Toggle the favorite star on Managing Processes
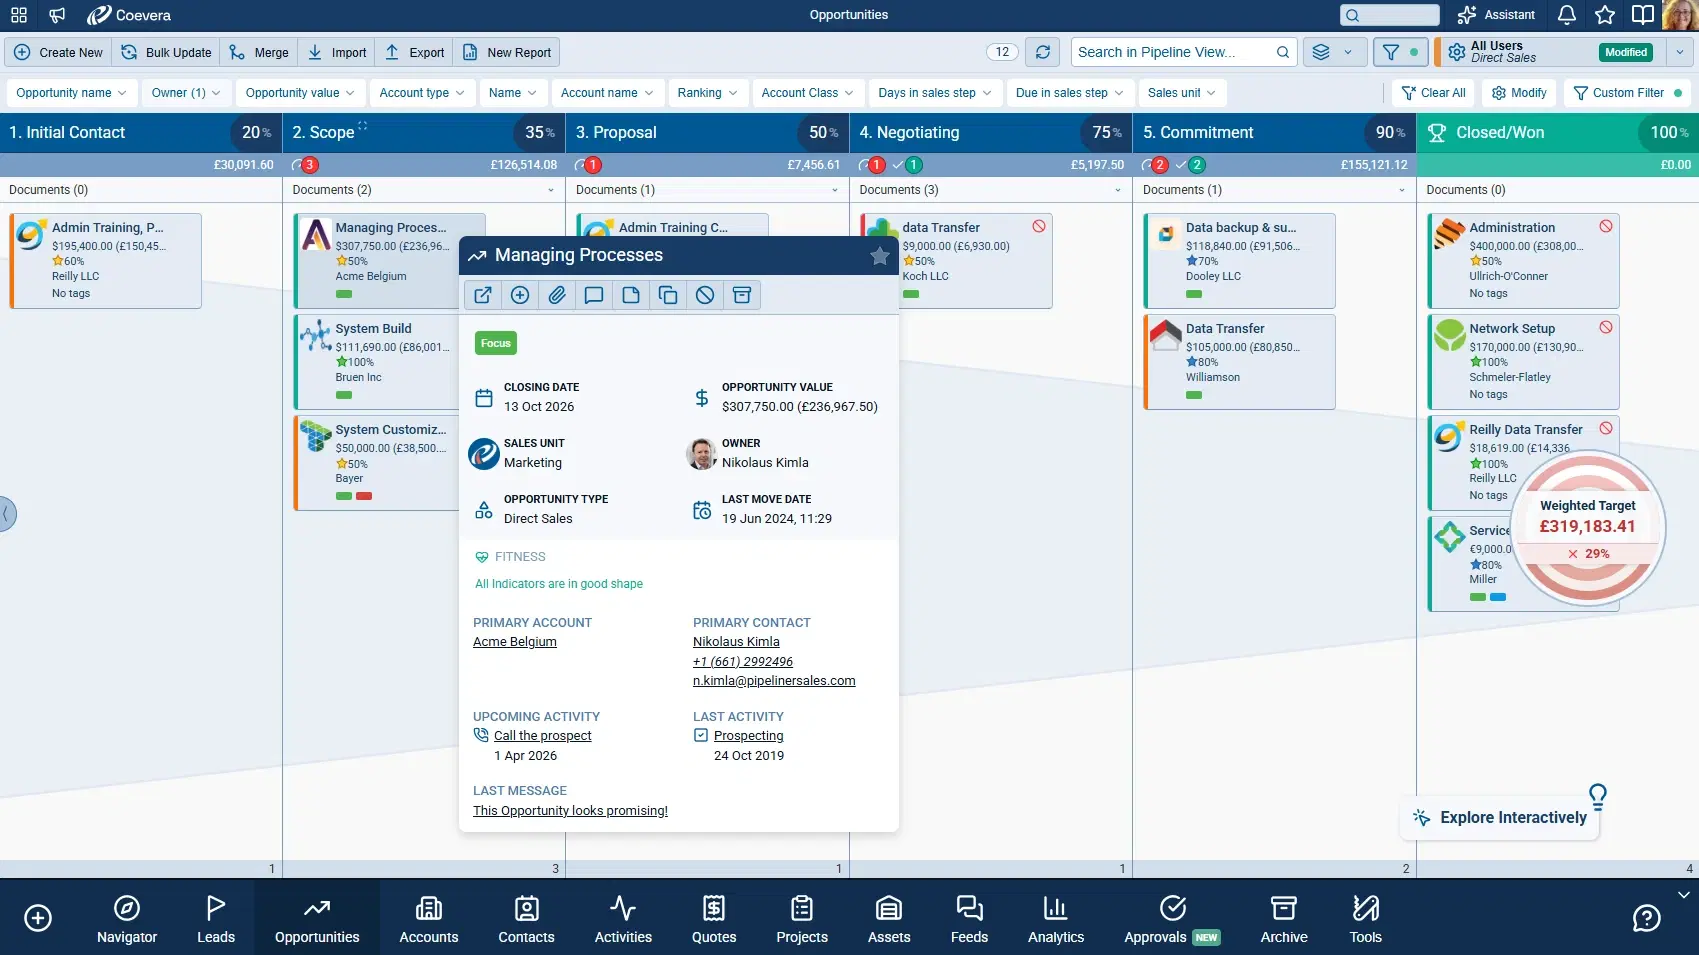 pos(880,255)
